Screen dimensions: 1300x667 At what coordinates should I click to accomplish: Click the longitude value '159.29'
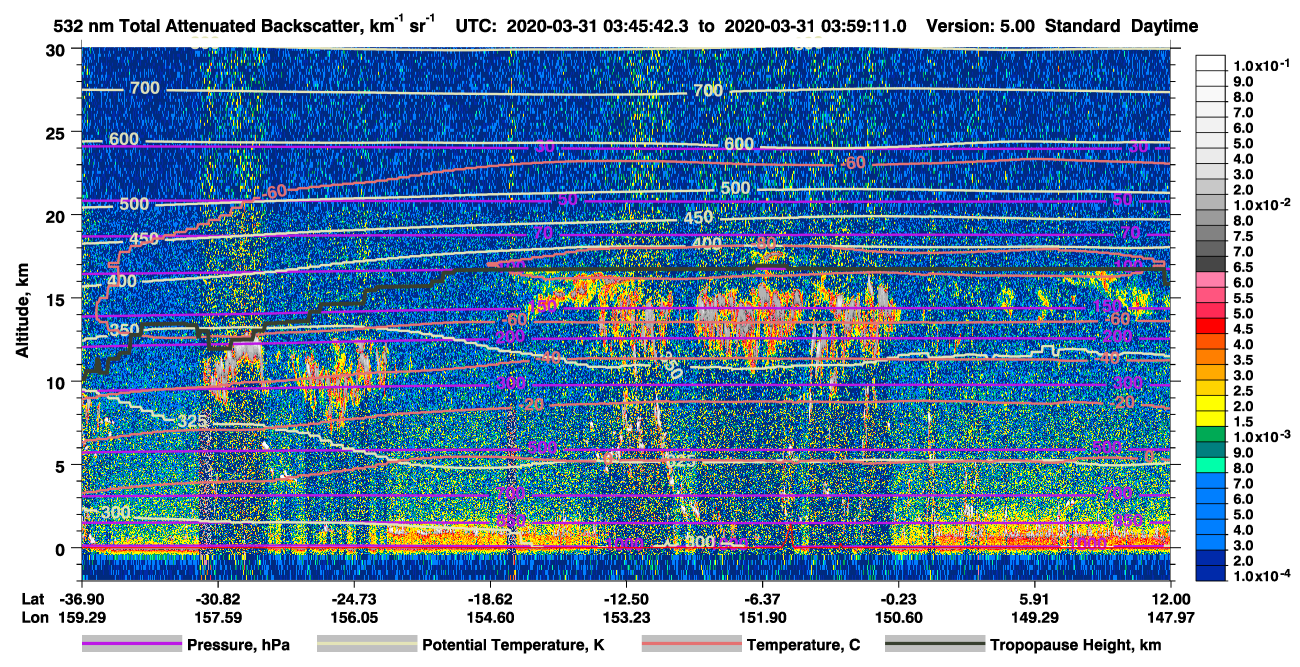(82, 617)
